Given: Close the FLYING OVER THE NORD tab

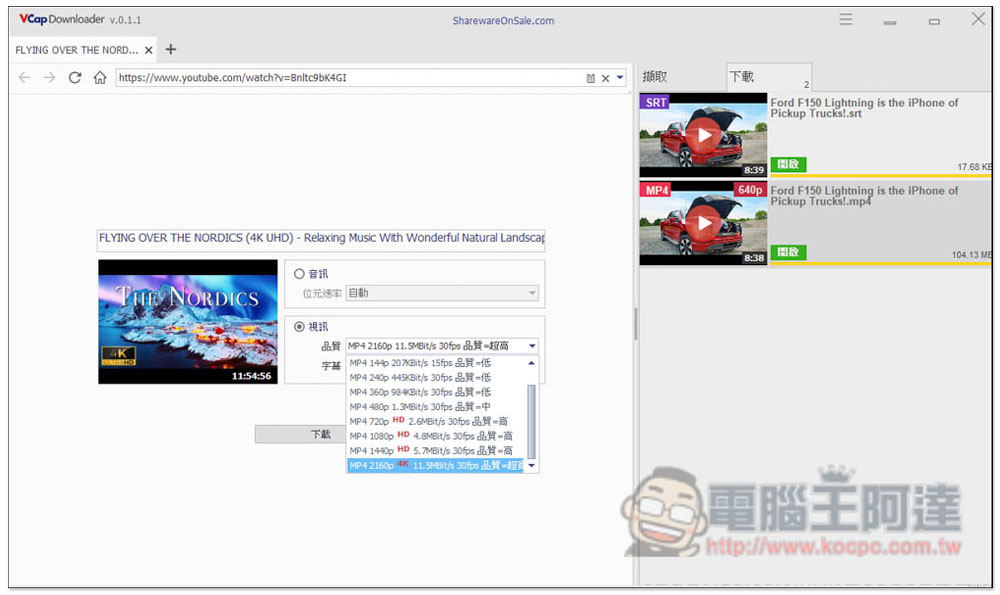Looking at the screenshot, I should [x=149, y=50].
